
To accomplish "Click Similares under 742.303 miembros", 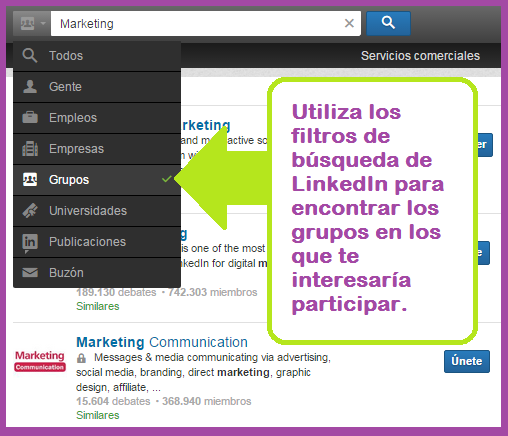I will point(98,306).
